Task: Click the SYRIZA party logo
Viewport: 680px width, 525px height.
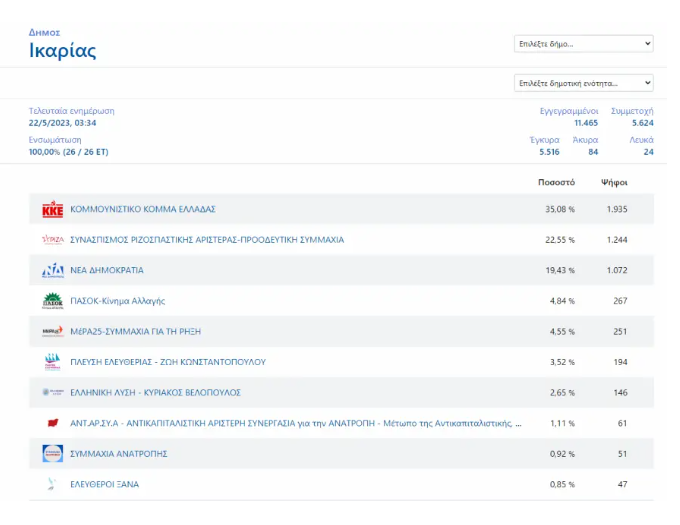Action: (52, 240)
